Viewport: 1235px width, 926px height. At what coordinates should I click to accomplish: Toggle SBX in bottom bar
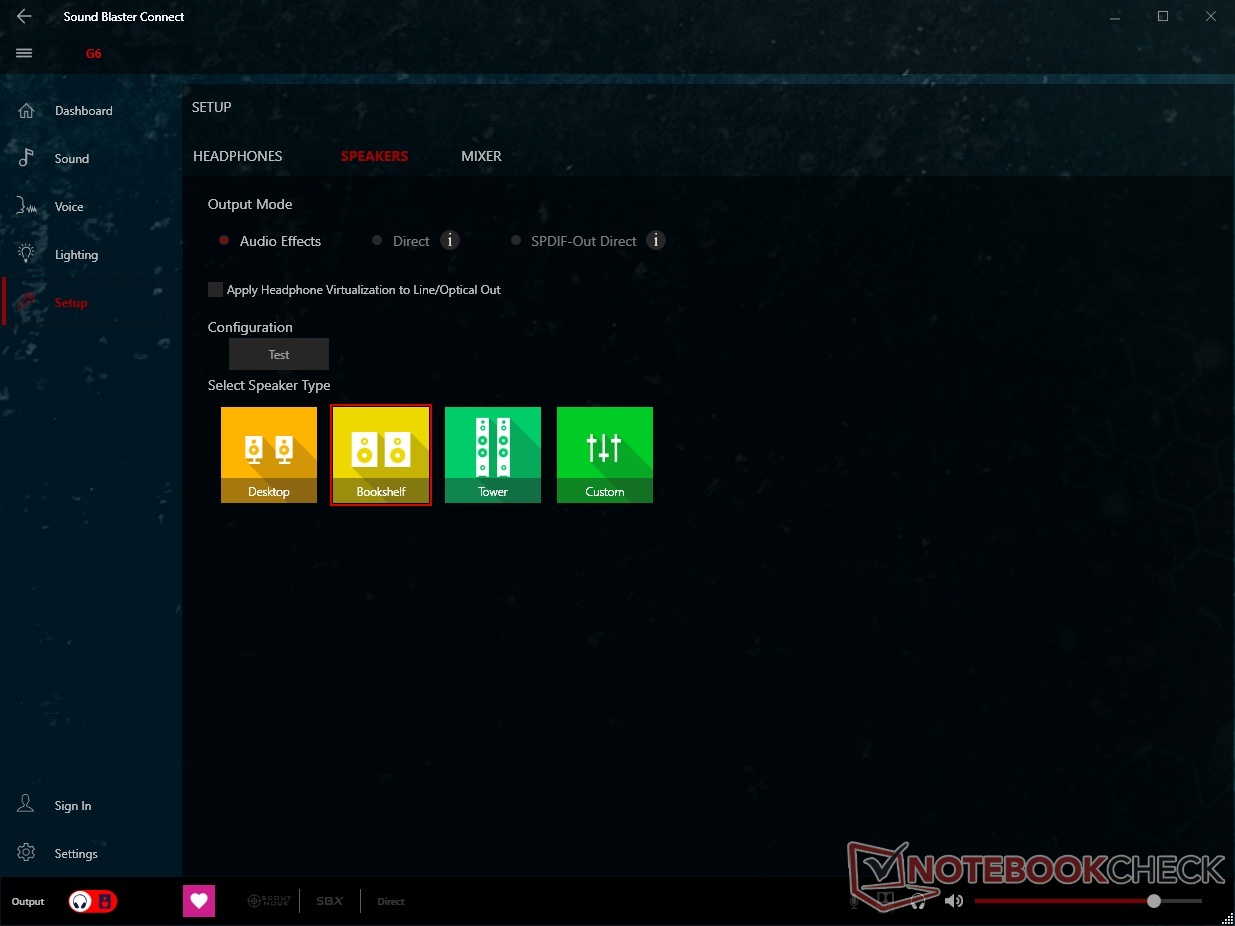click(x=329, y=901)
